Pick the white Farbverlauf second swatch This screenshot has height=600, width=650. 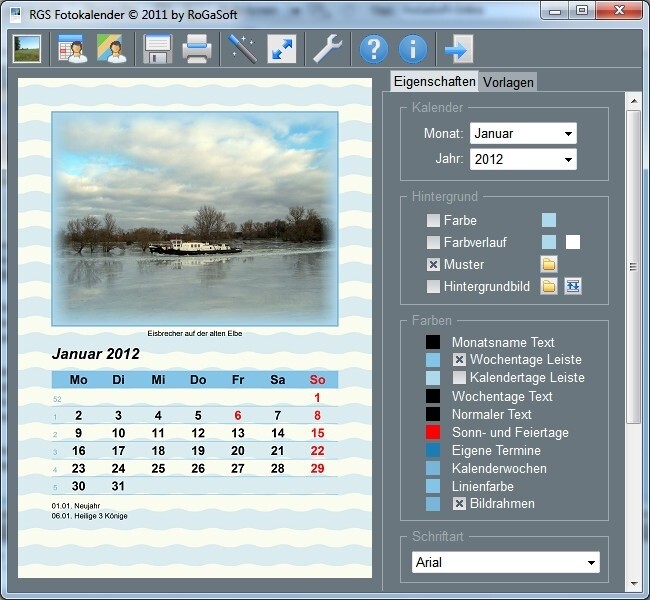[573, 242]
